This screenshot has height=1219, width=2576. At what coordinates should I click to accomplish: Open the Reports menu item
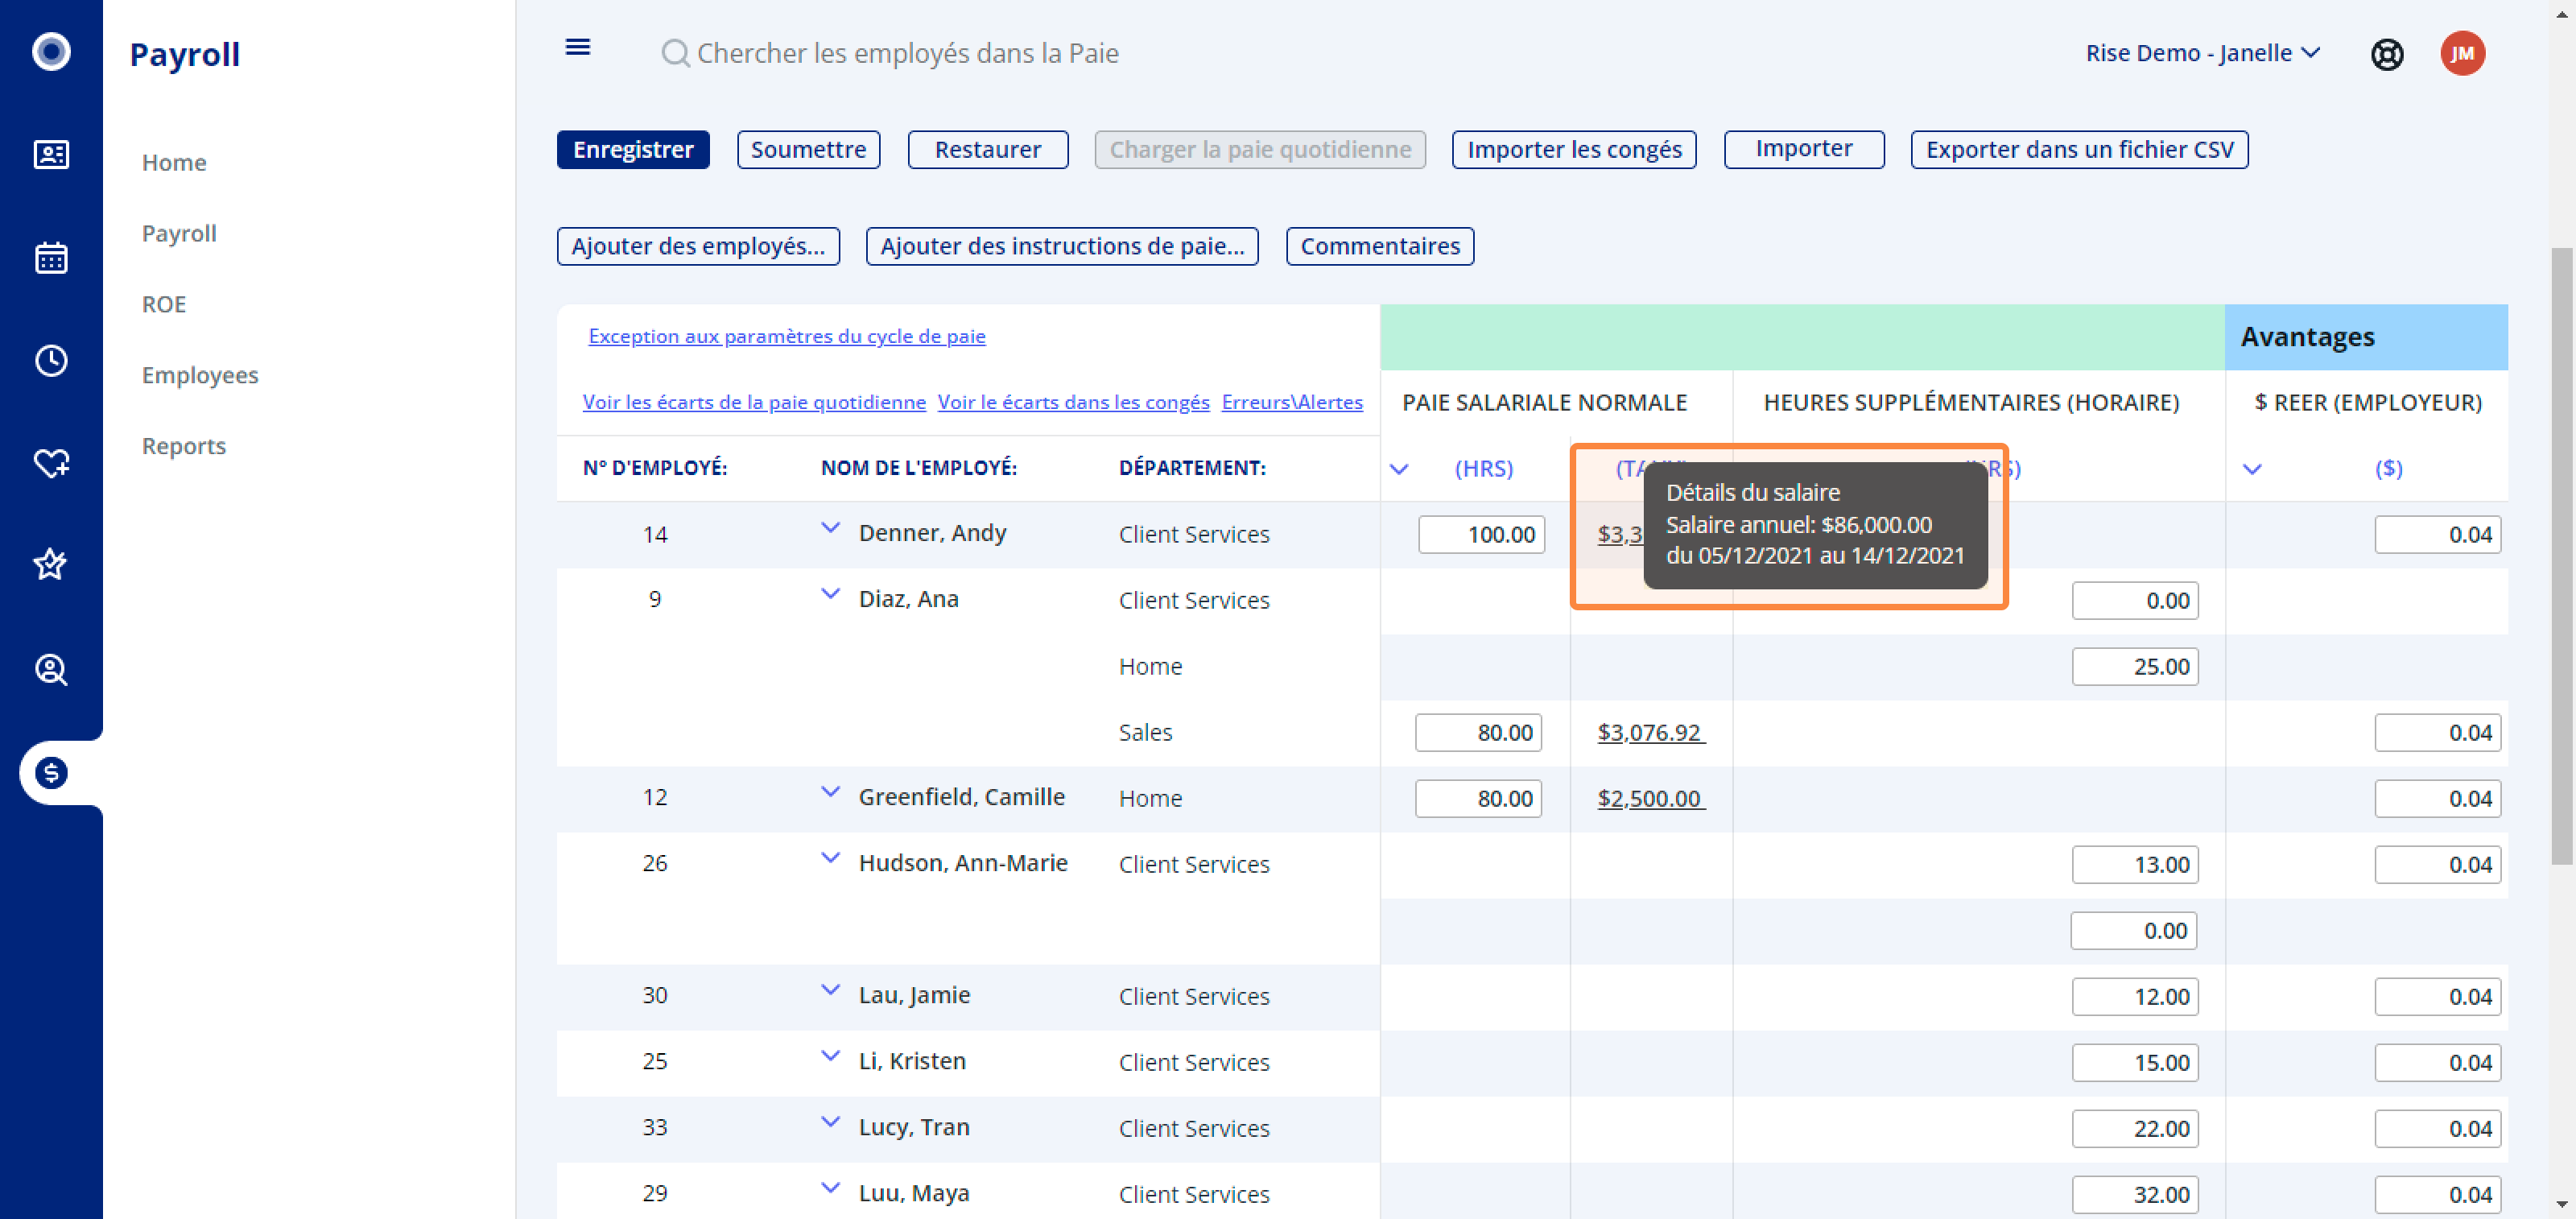184,446
